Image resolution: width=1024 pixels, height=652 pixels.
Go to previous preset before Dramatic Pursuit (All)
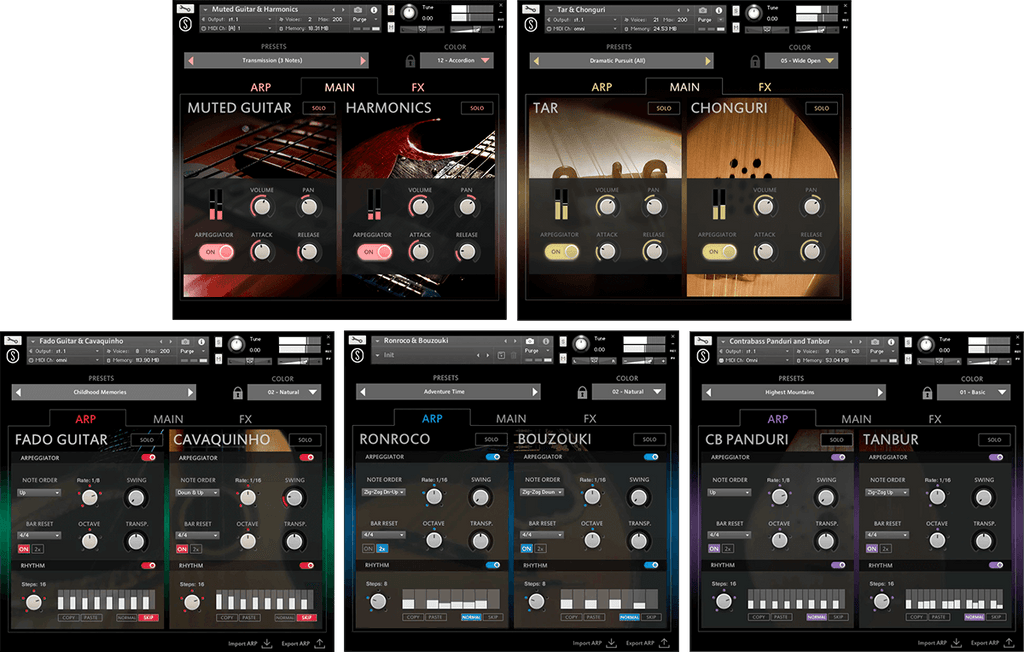[536, 61]
